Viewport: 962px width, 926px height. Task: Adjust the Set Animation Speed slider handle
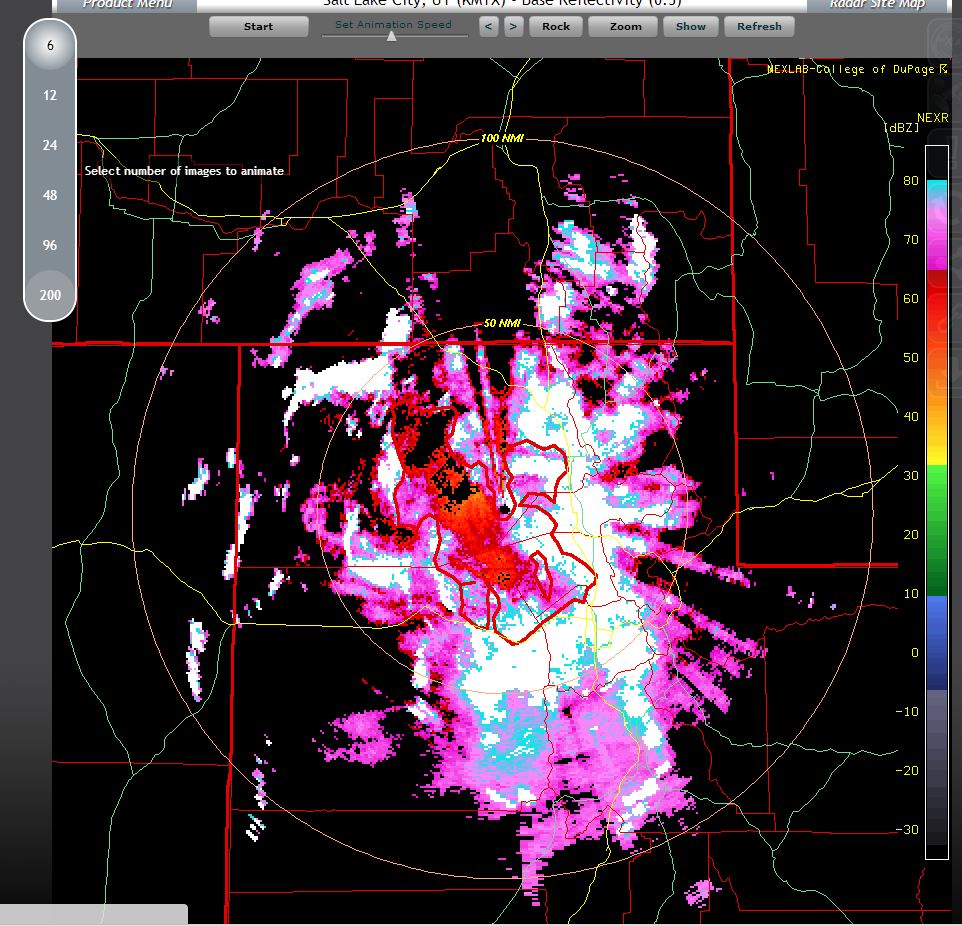pyautogui.click(x=392, y=36)
